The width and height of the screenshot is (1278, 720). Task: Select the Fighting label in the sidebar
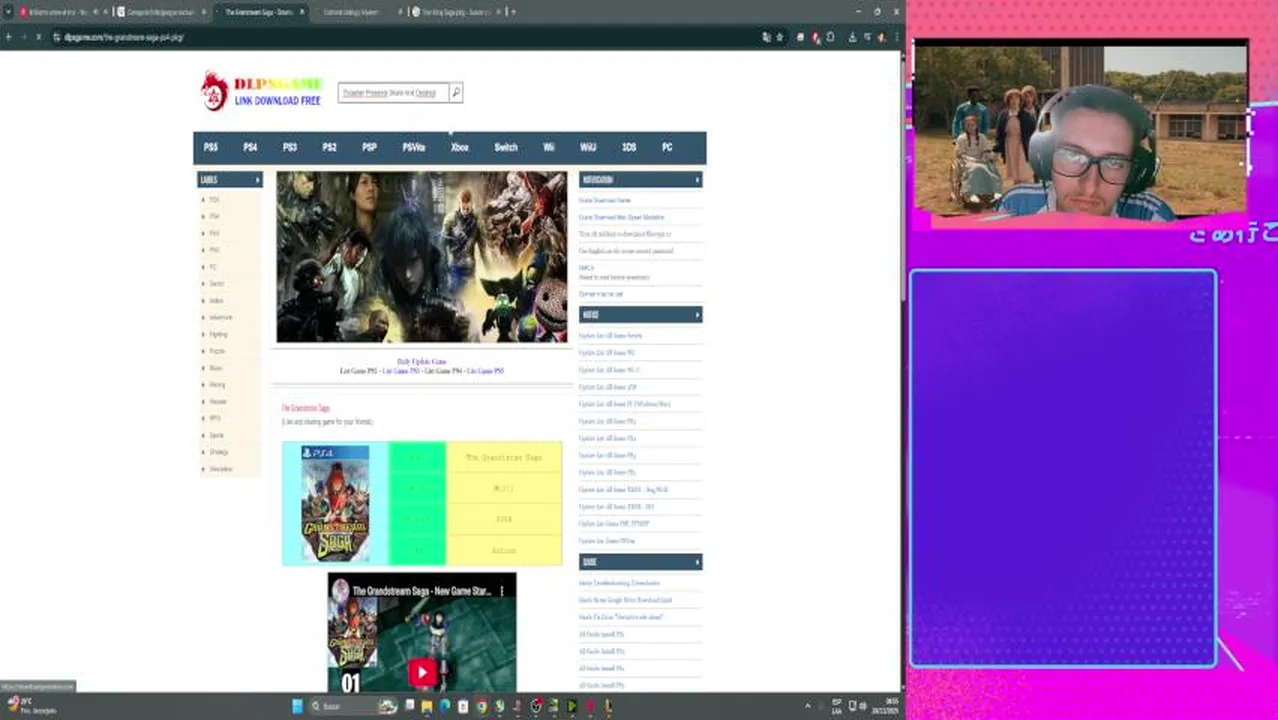pyautogui.click(x=218, y=335)
